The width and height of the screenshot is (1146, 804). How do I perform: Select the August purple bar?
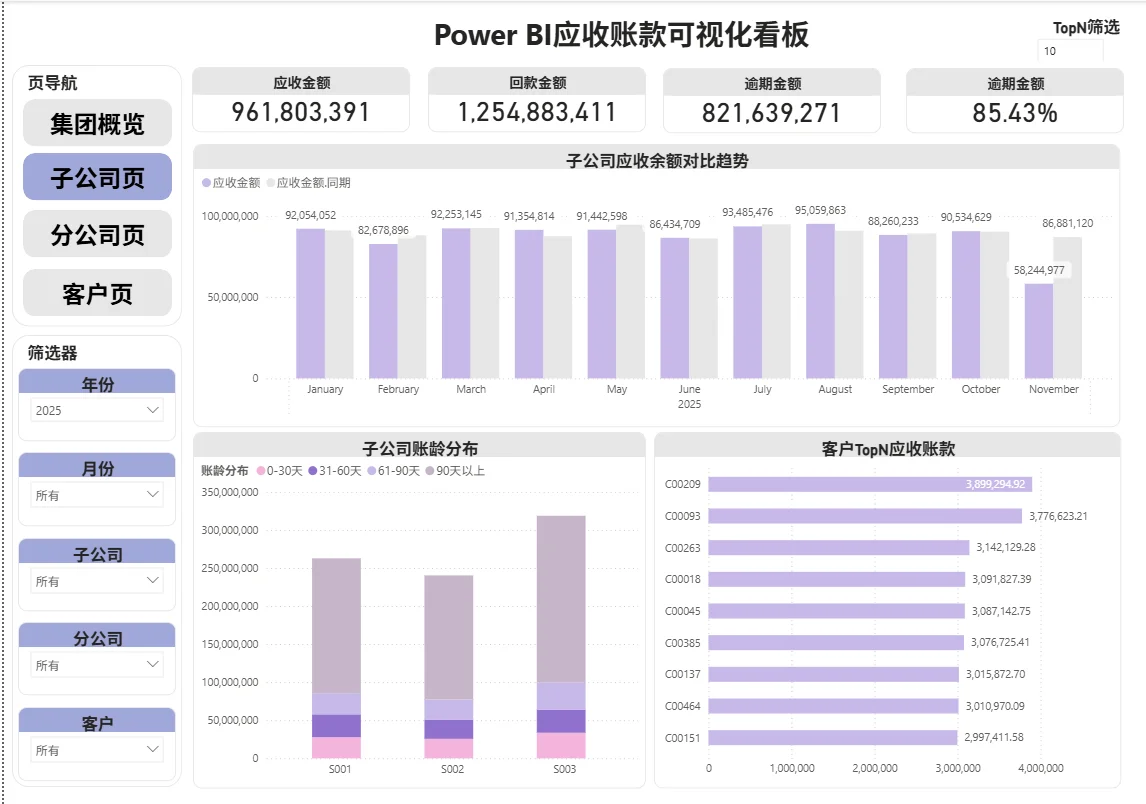820,301
